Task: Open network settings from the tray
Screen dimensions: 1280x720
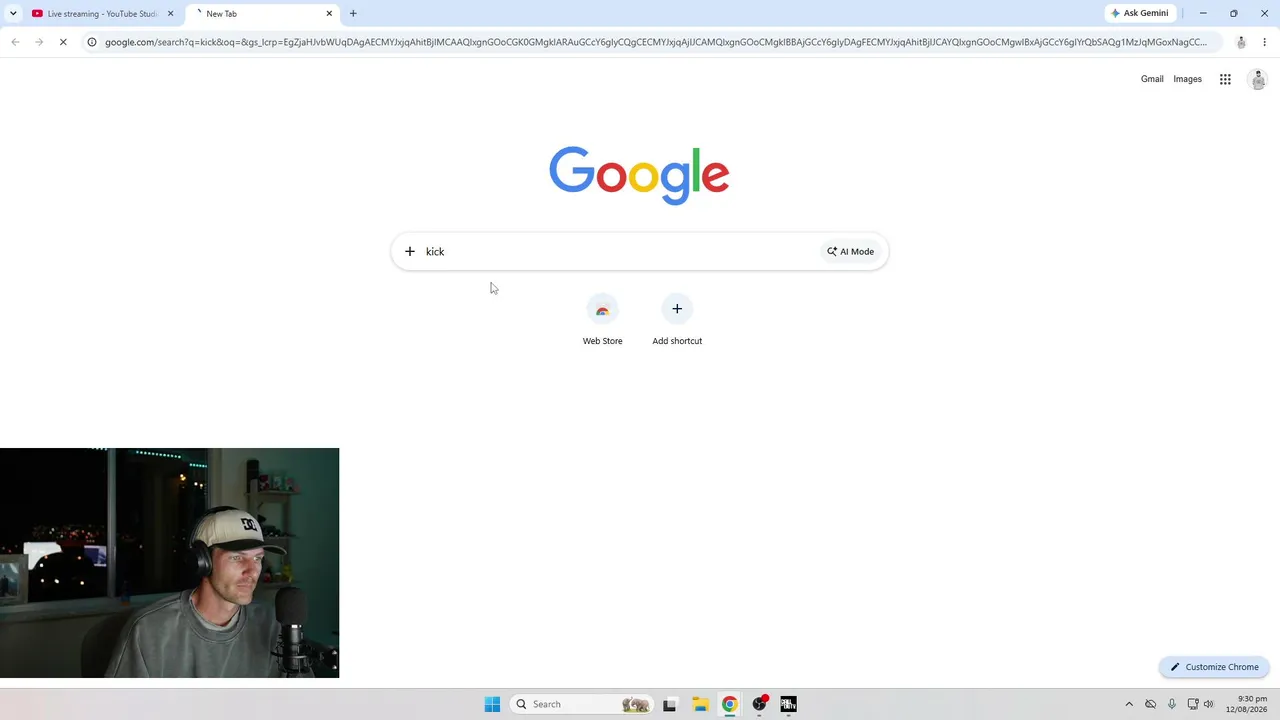Action: [1193, 704]
